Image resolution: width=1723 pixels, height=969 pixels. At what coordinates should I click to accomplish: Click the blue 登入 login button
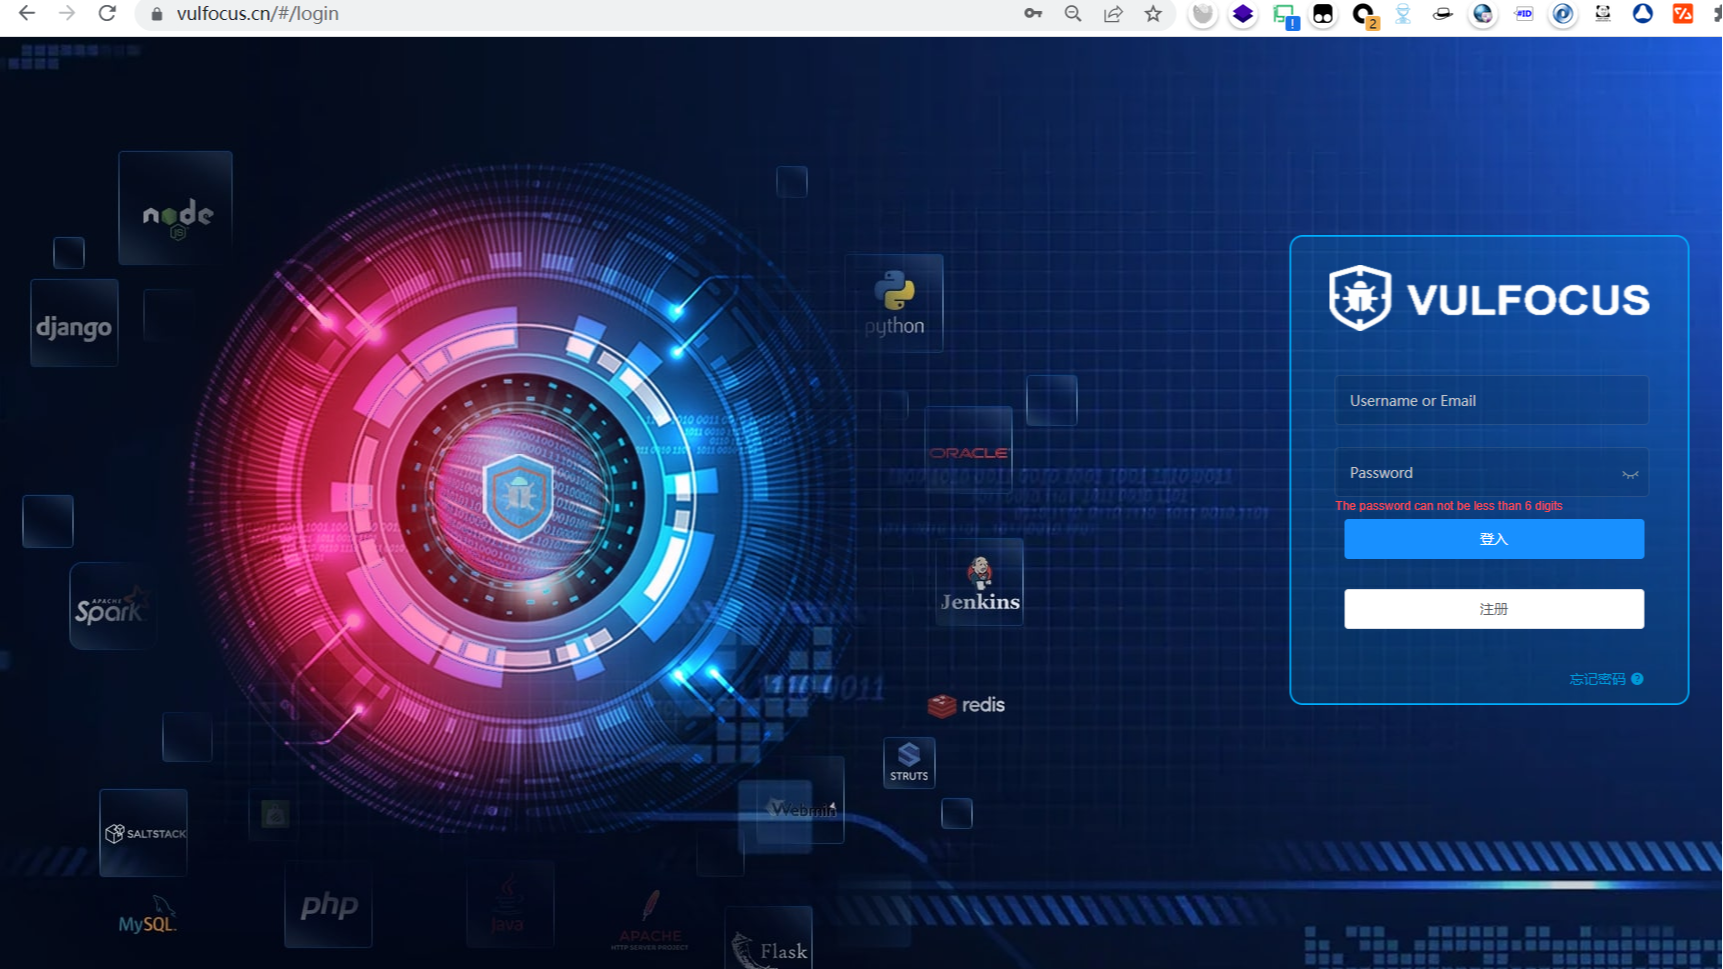[1494, 539]
